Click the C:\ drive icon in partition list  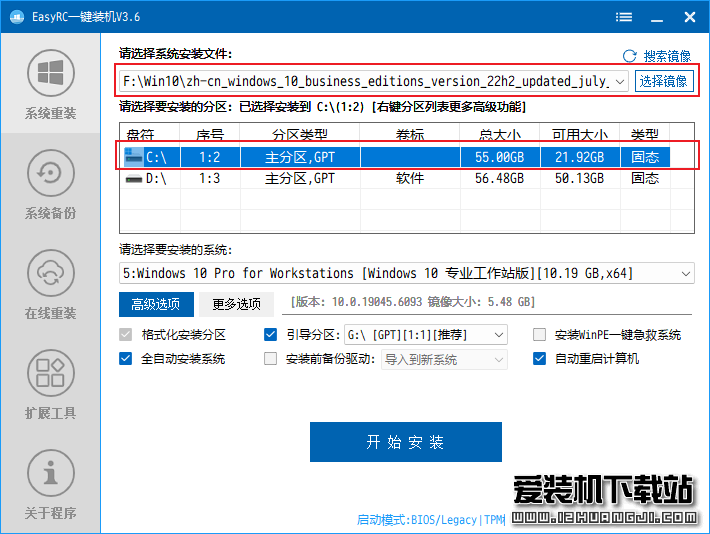pos(134,157)
